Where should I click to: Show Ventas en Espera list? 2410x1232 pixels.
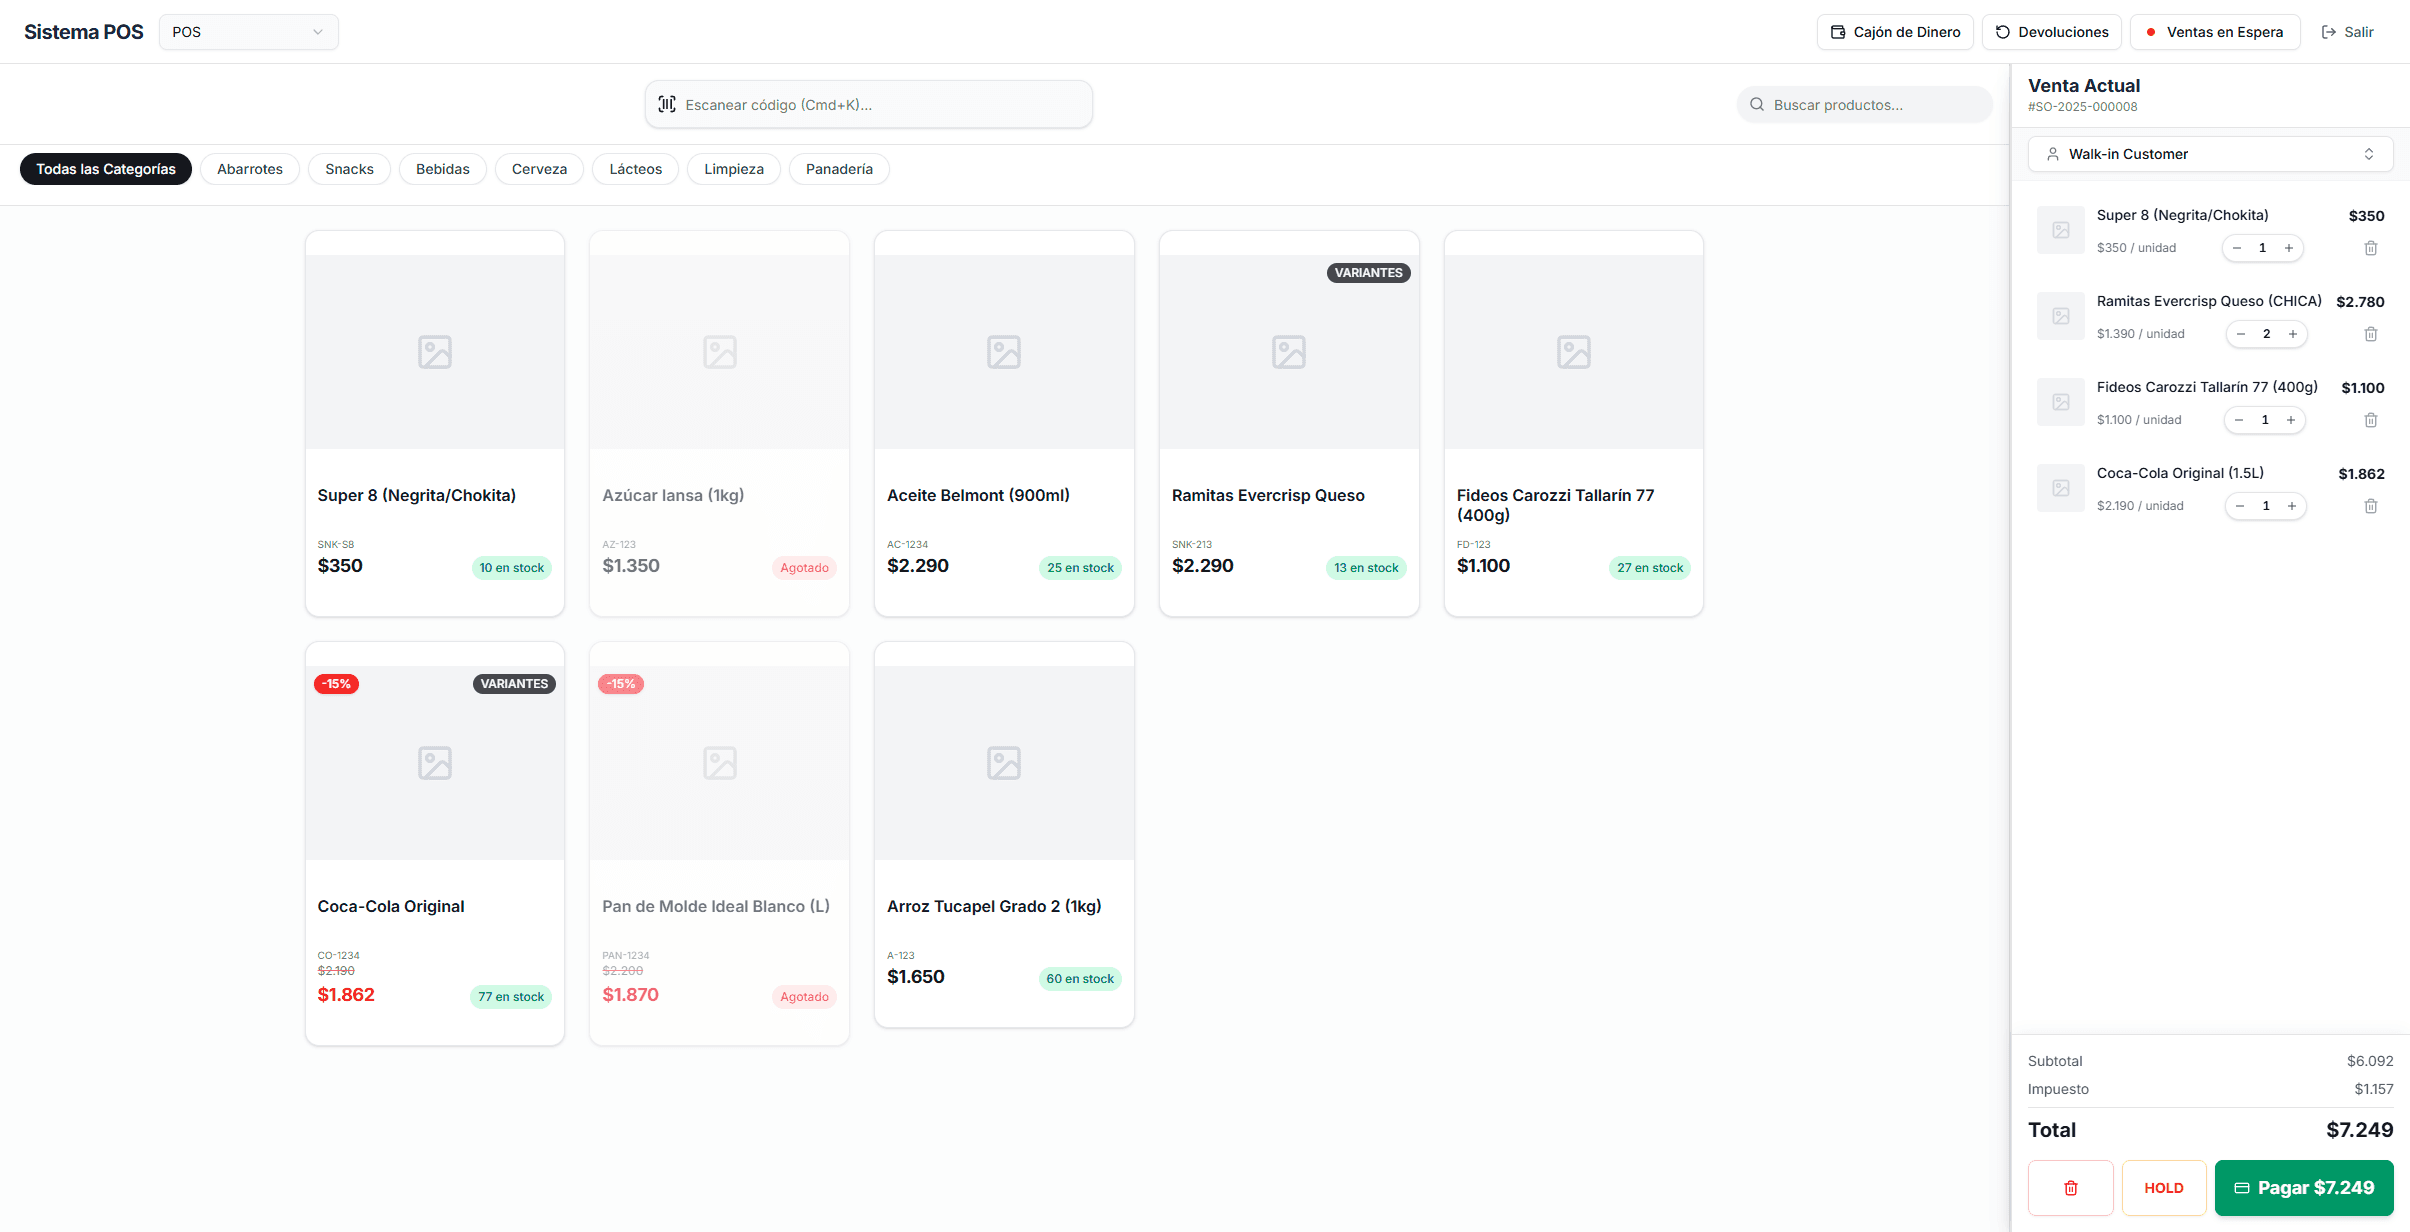pyautogui.click(x=2214, y=32)
